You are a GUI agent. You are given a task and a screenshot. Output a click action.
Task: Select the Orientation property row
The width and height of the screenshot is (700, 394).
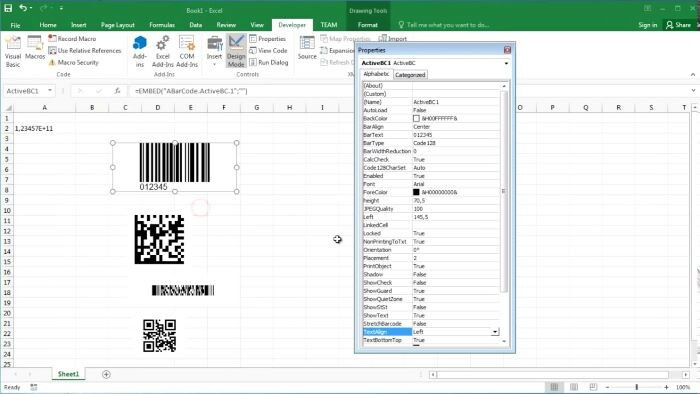click(x=431, y=250)
